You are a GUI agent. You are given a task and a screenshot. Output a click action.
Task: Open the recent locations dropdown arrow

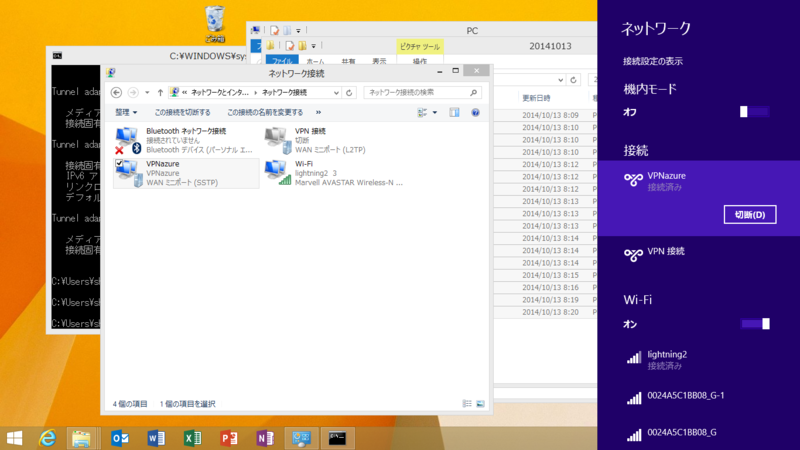(147, 92)
